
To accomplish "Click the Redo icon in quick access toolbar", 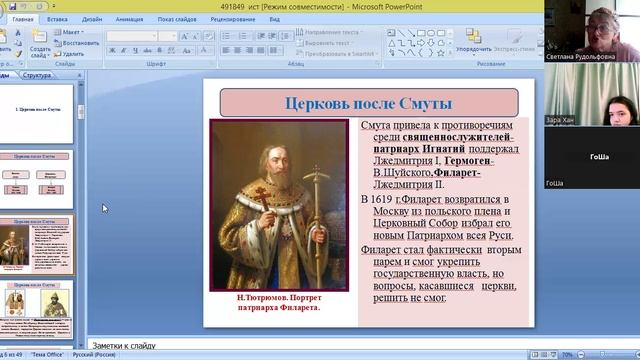I will (40, 7).
